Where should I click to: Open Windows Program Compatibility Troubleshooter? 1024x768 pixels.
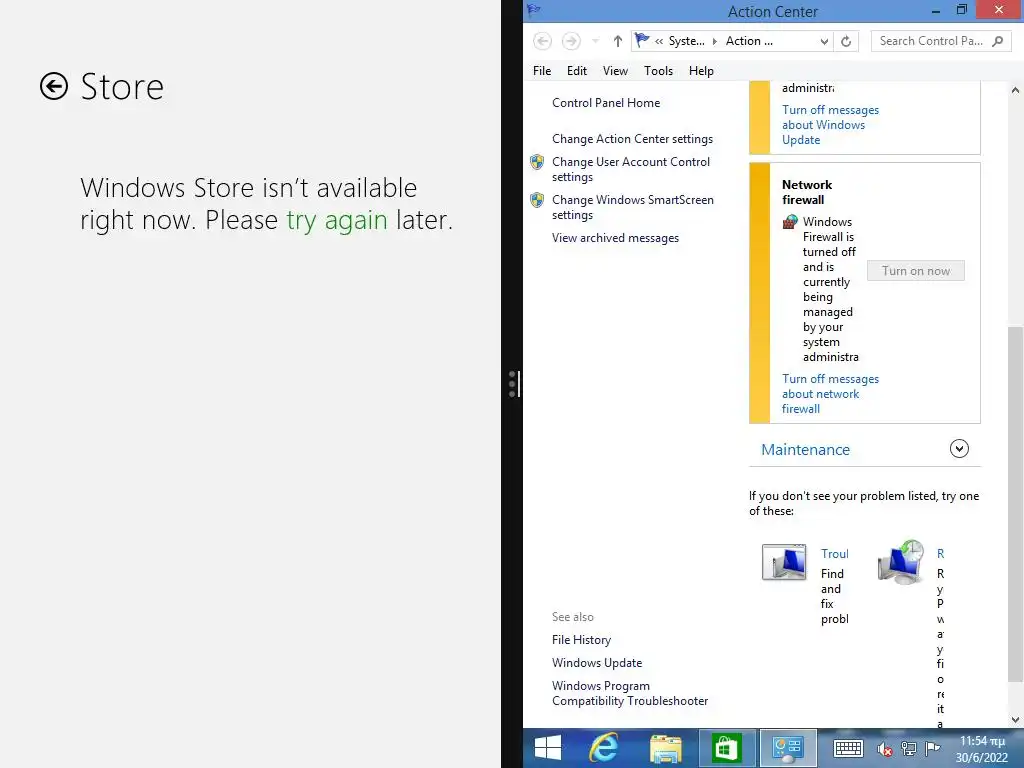click(x=630, y=693)
